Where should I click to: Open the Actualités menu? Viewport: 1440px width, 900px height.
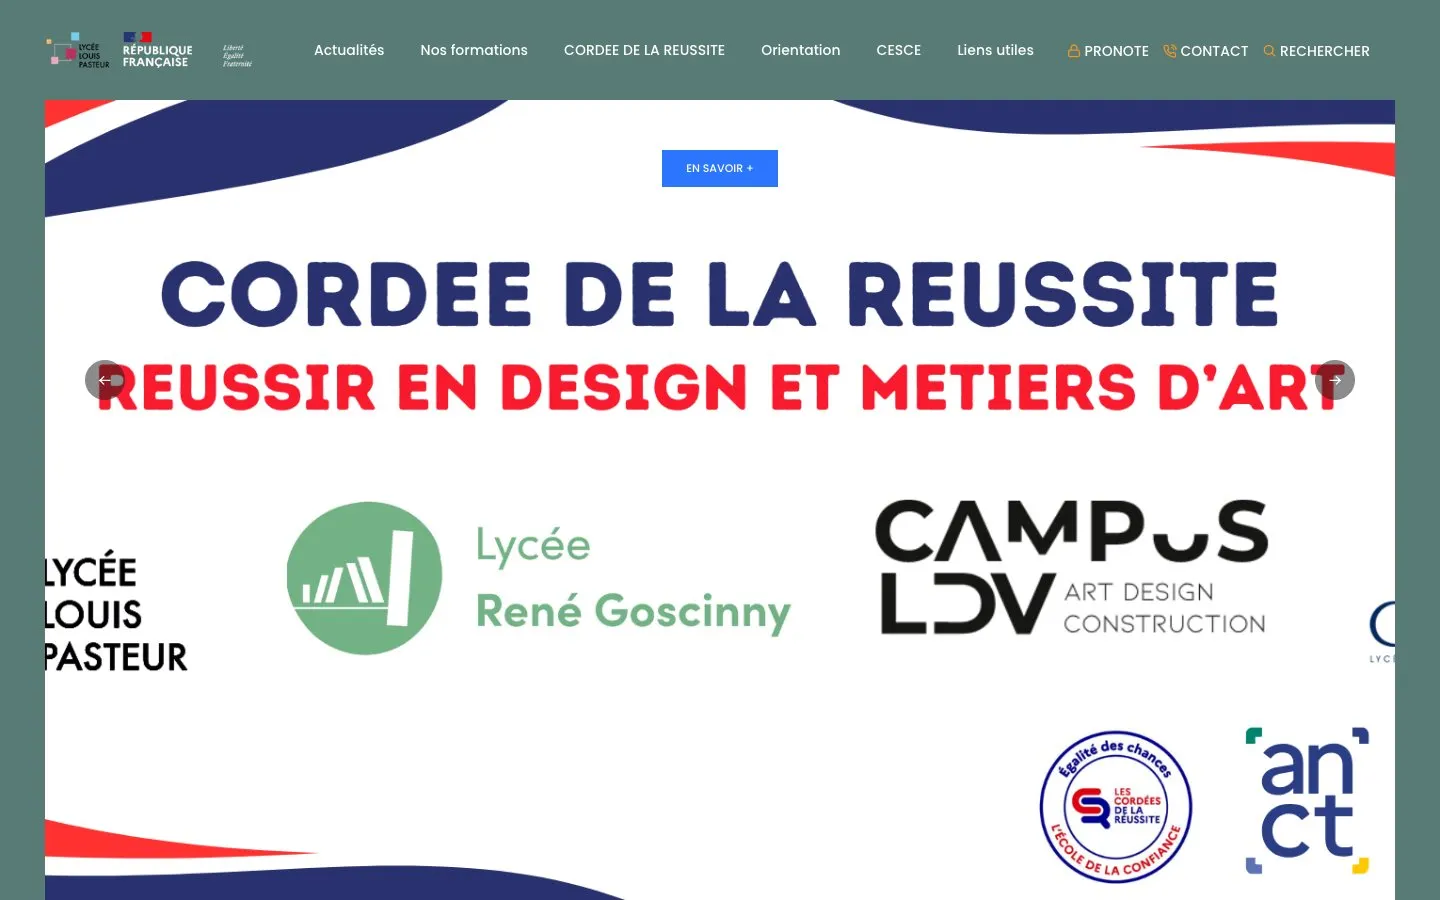coord(349,50)
